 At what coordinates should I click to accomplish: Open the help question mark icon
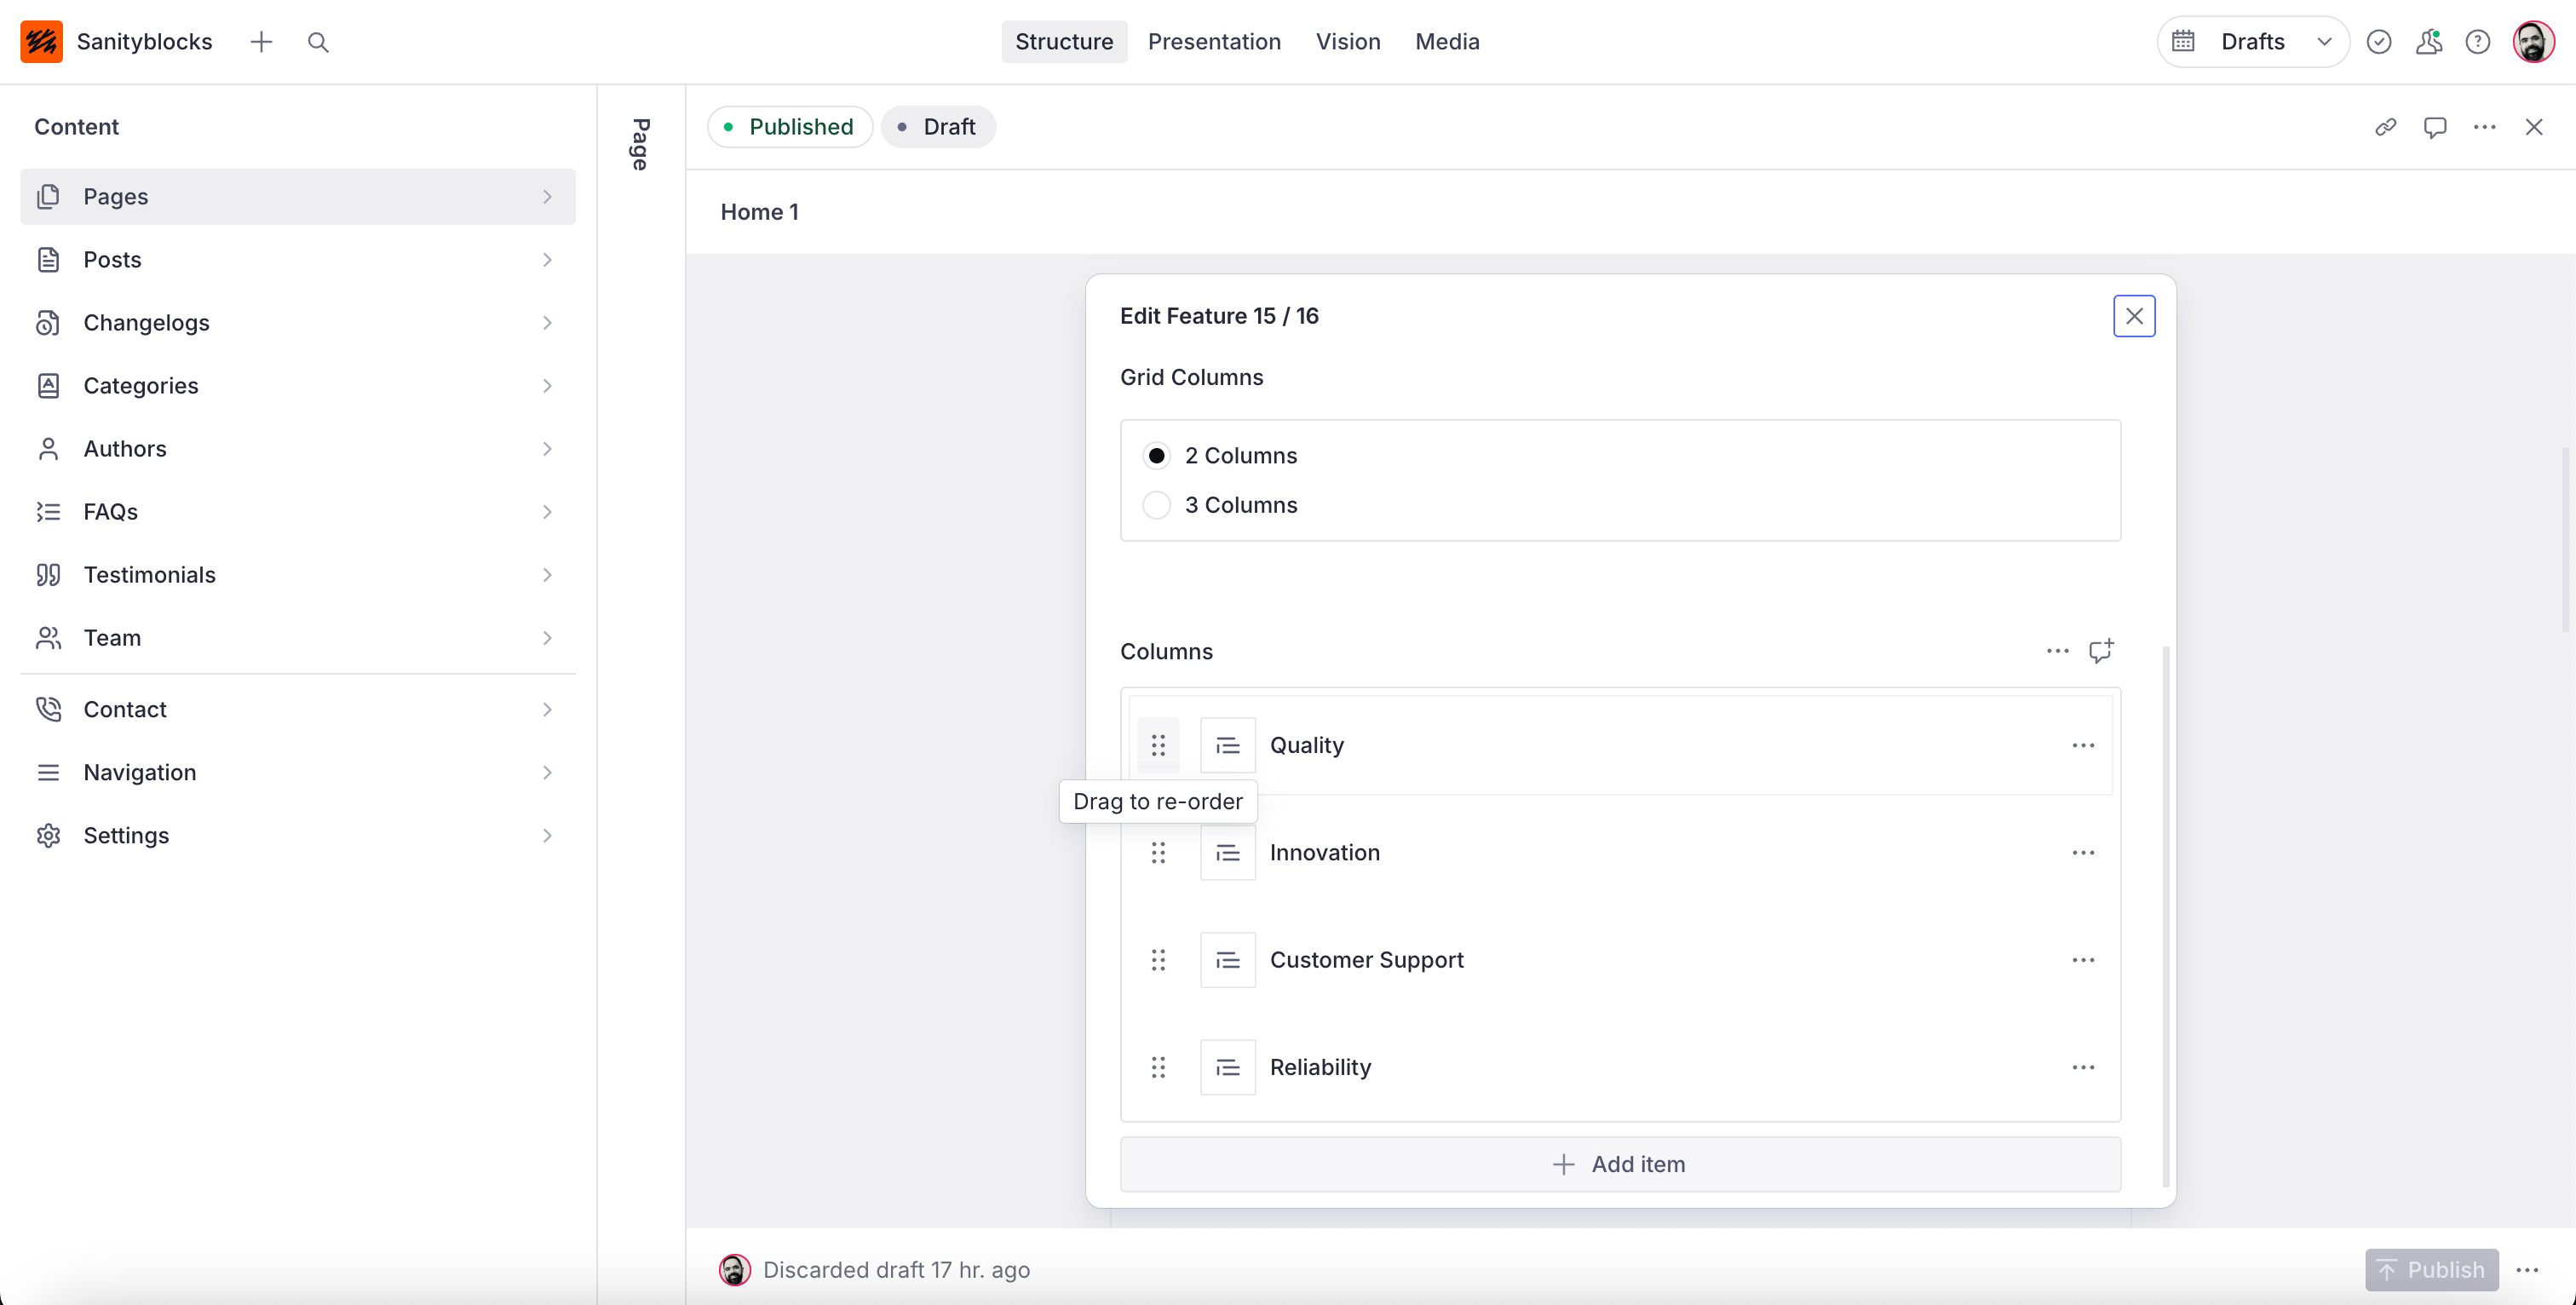tap(2477, 42)
